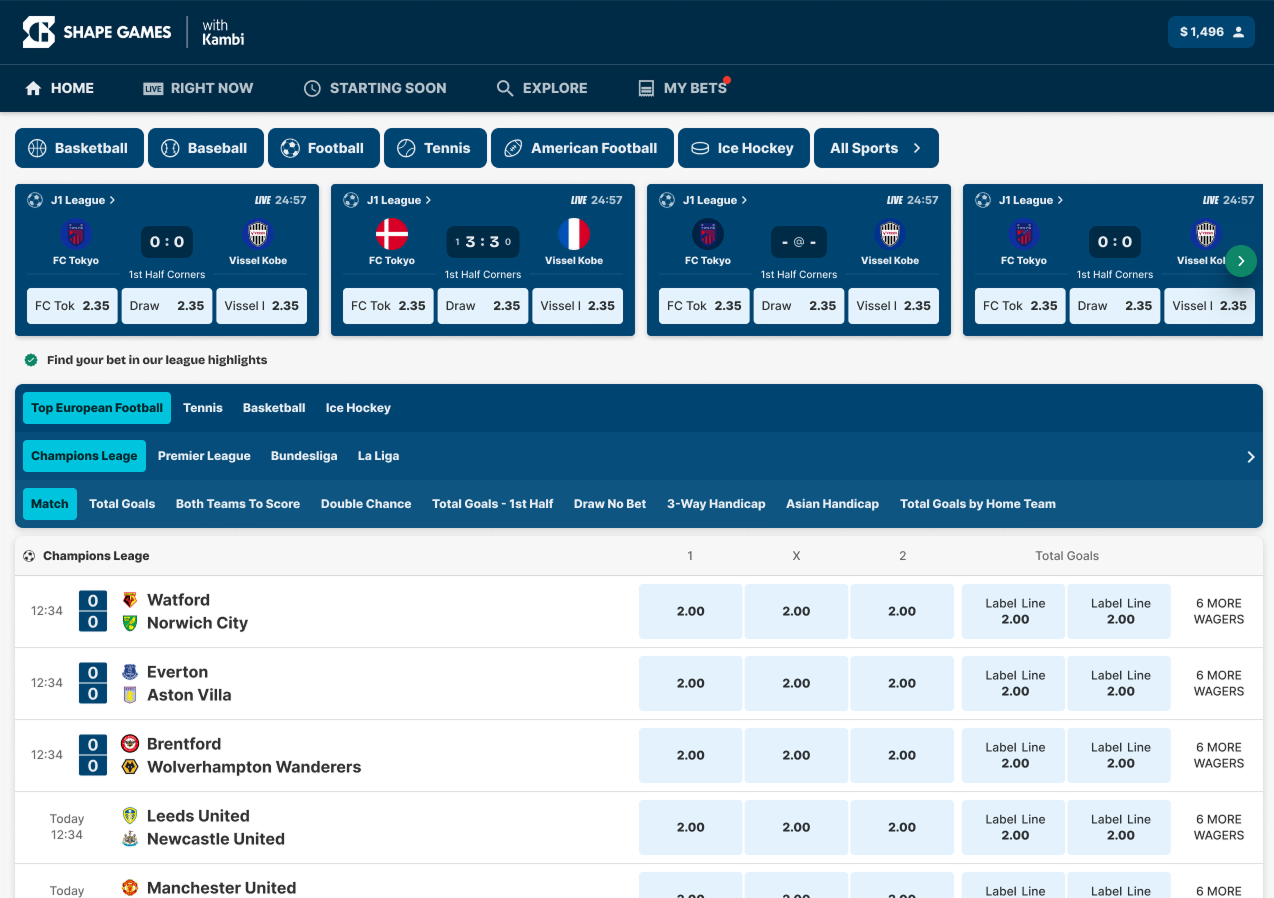
Task: Open the account balance user icon
Action: click(x=1238, y=32)
